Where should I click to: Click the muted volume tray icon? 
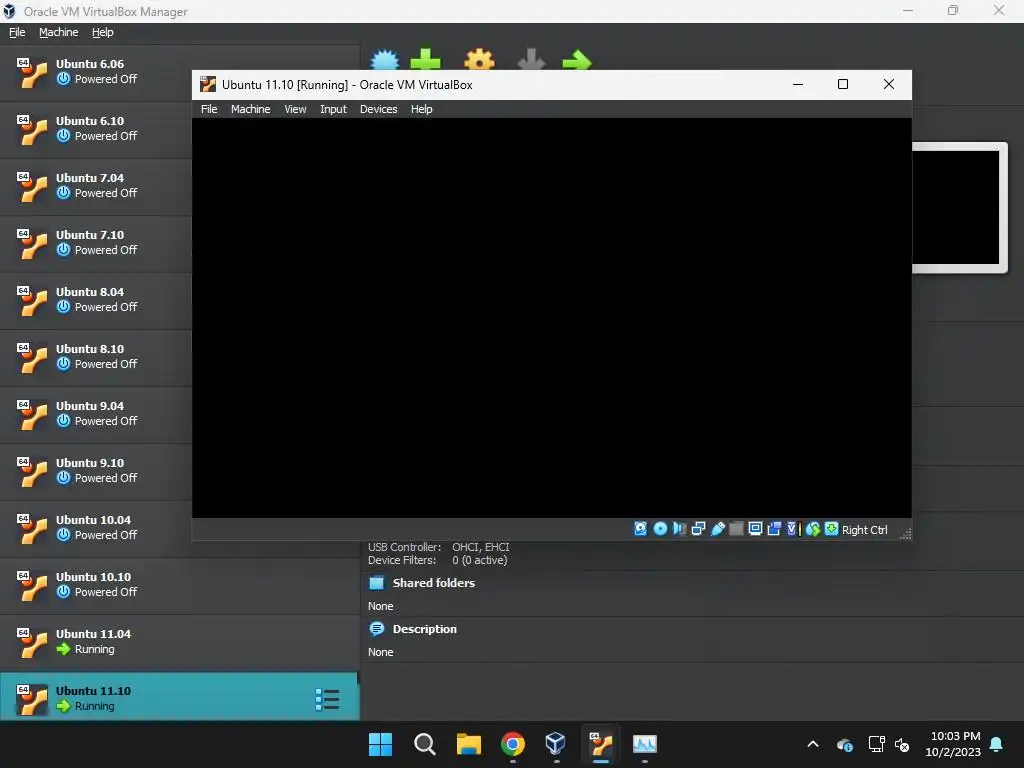click(902, 744)
